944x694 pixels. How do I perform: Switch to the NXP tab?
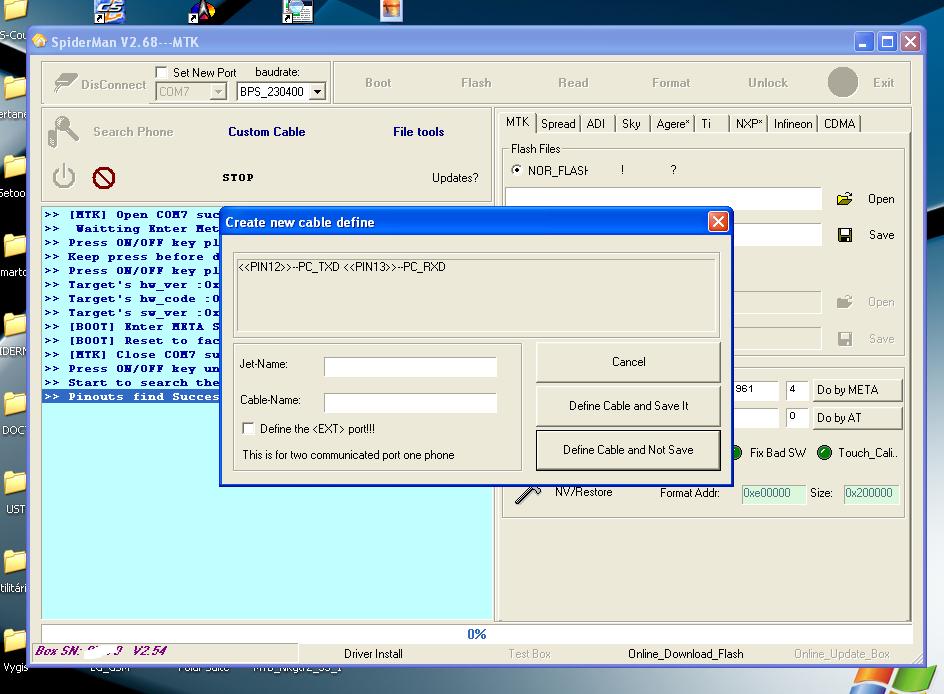tap(748, 123)
